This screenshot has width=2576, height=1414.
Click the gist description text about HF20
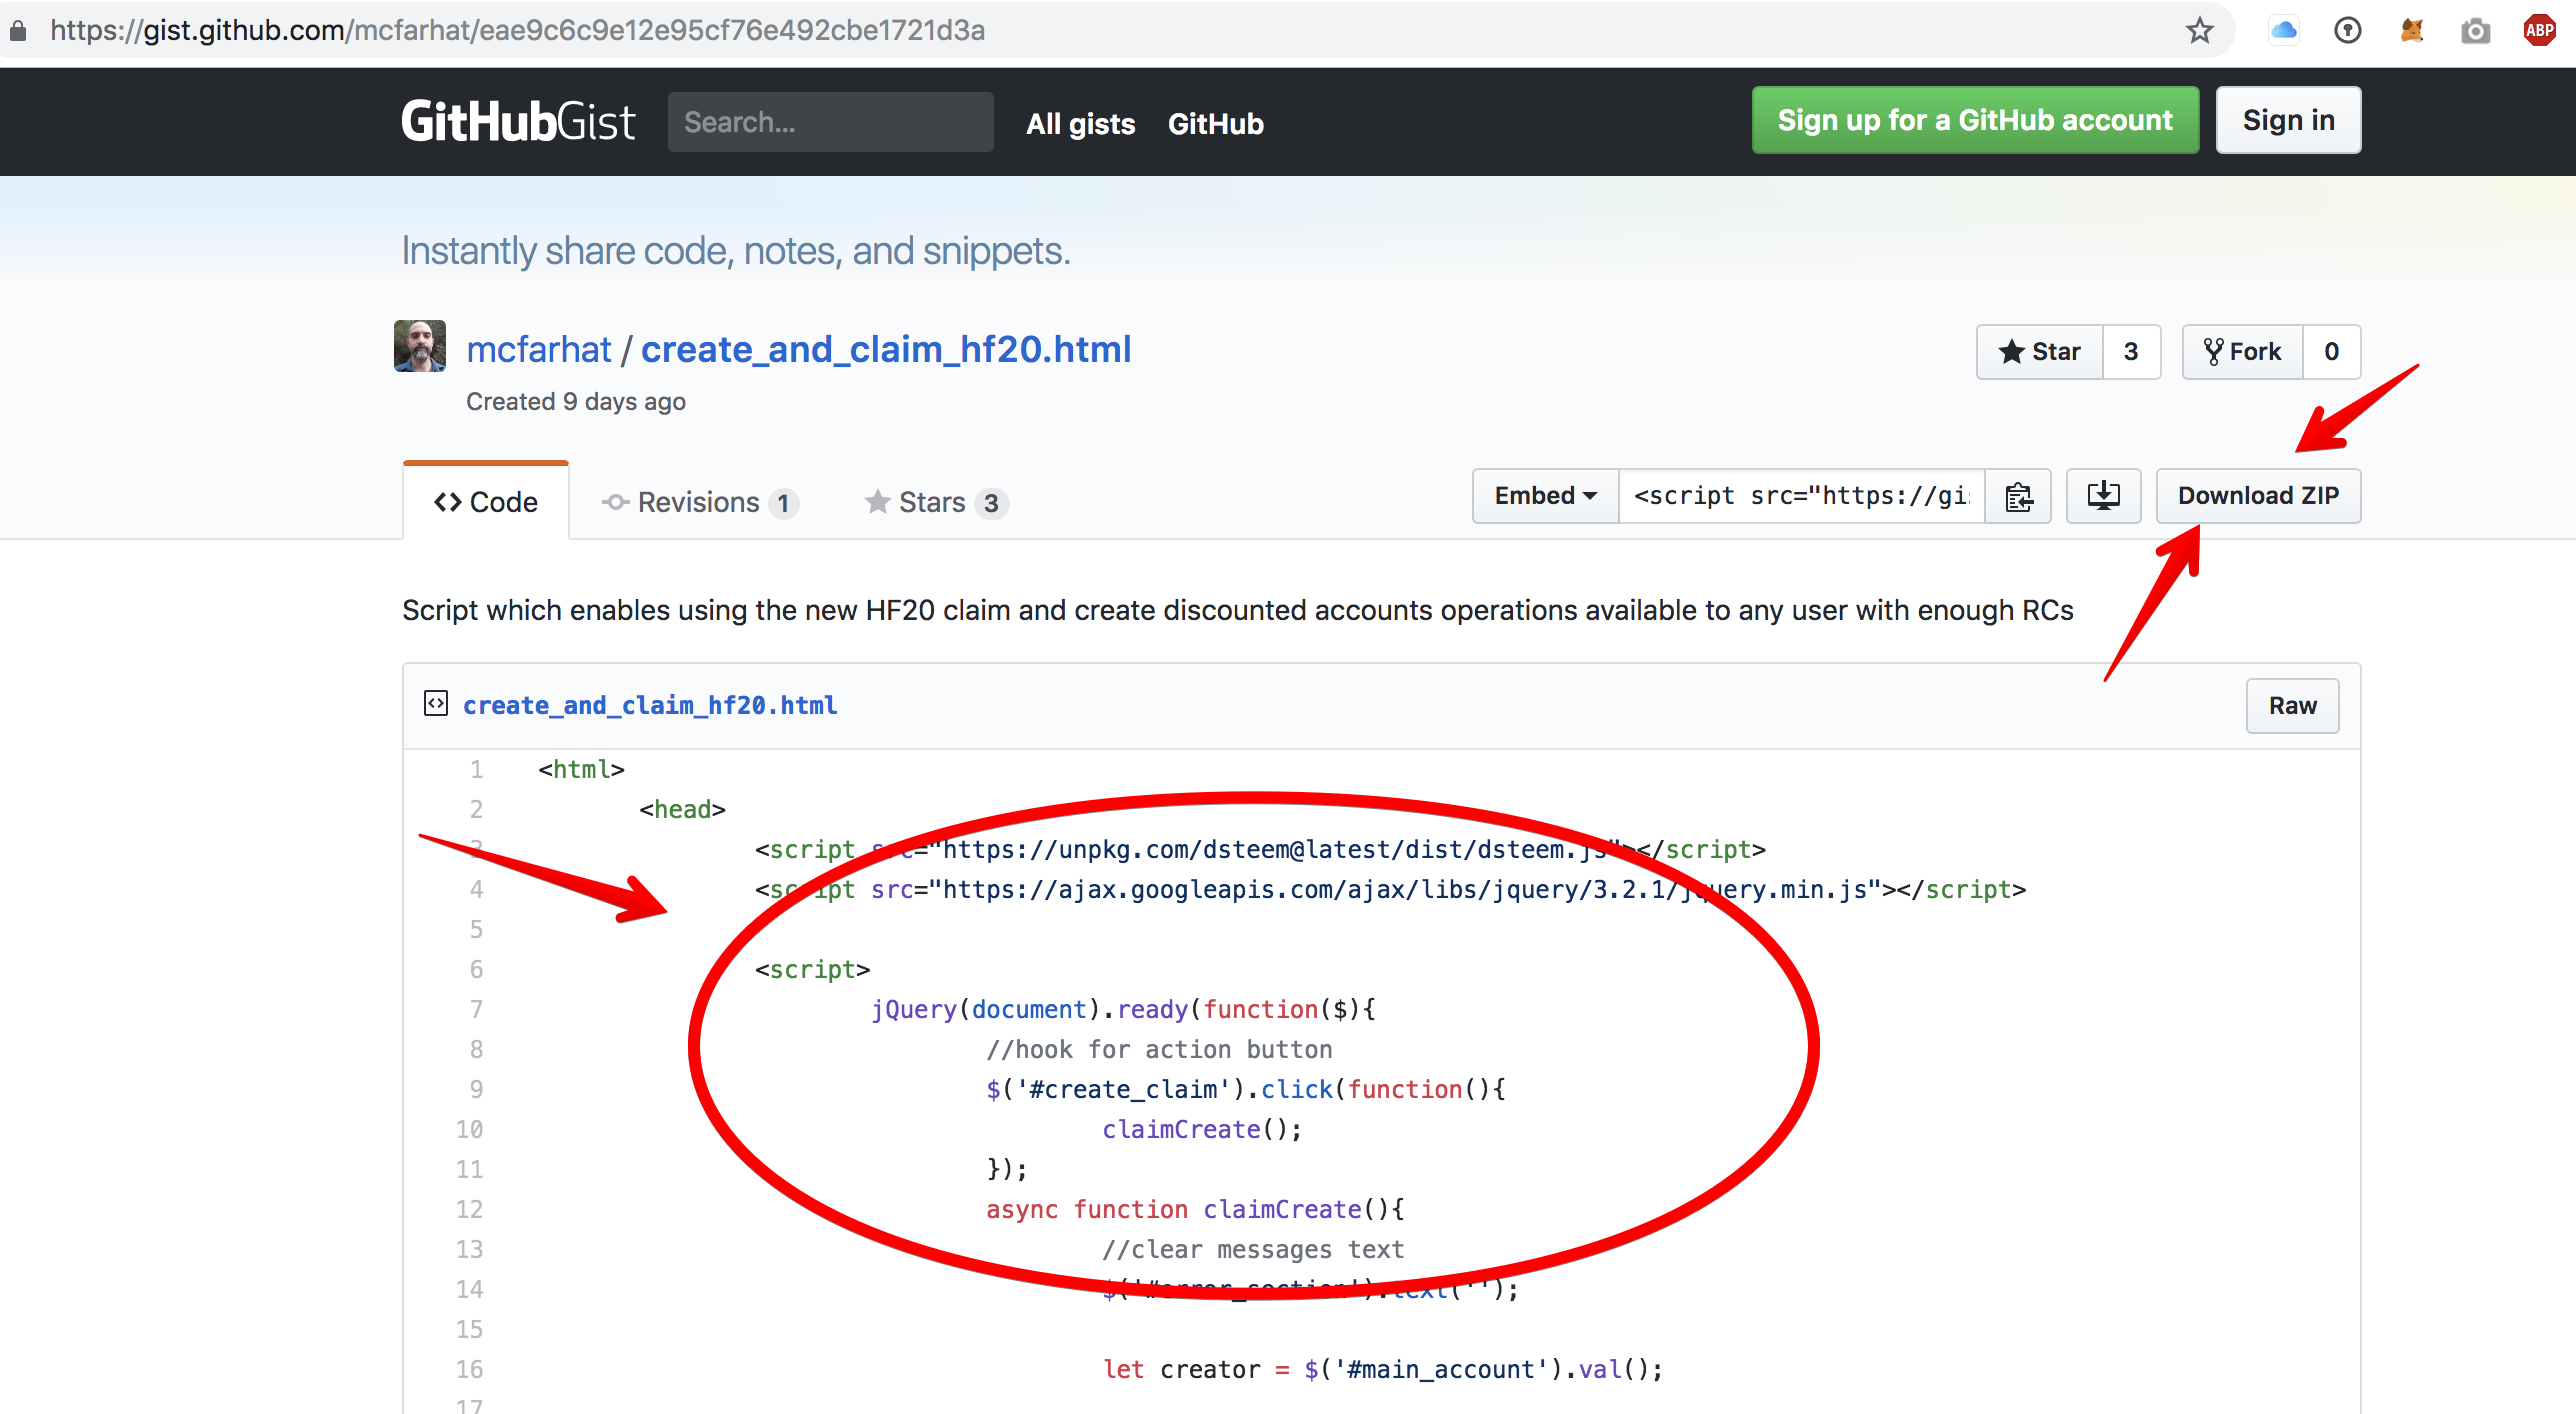click(1238, 610)
